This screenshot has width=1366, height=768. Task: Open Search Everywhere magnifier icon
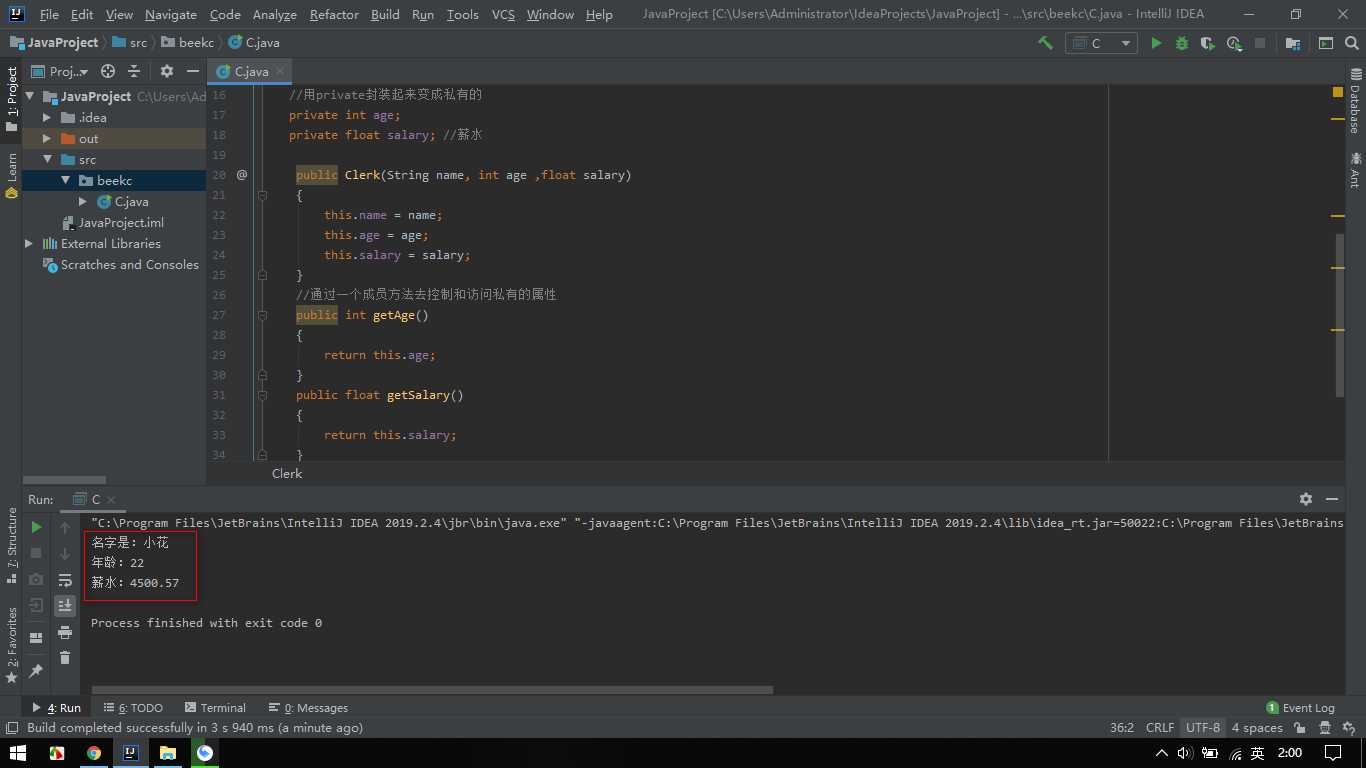[1351, 43]
